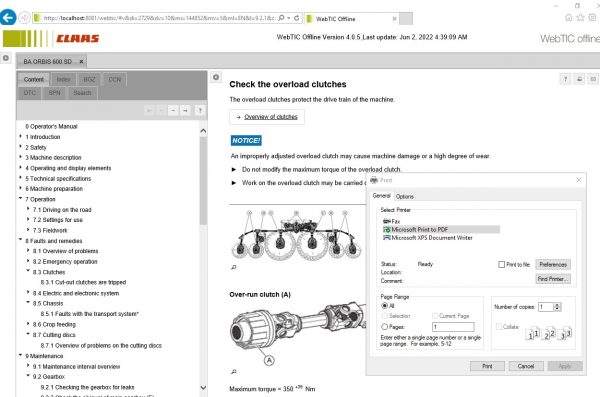This screenshot has width=600, height=397.
Task: Click the Preferences button
Action: click(553, 265)
